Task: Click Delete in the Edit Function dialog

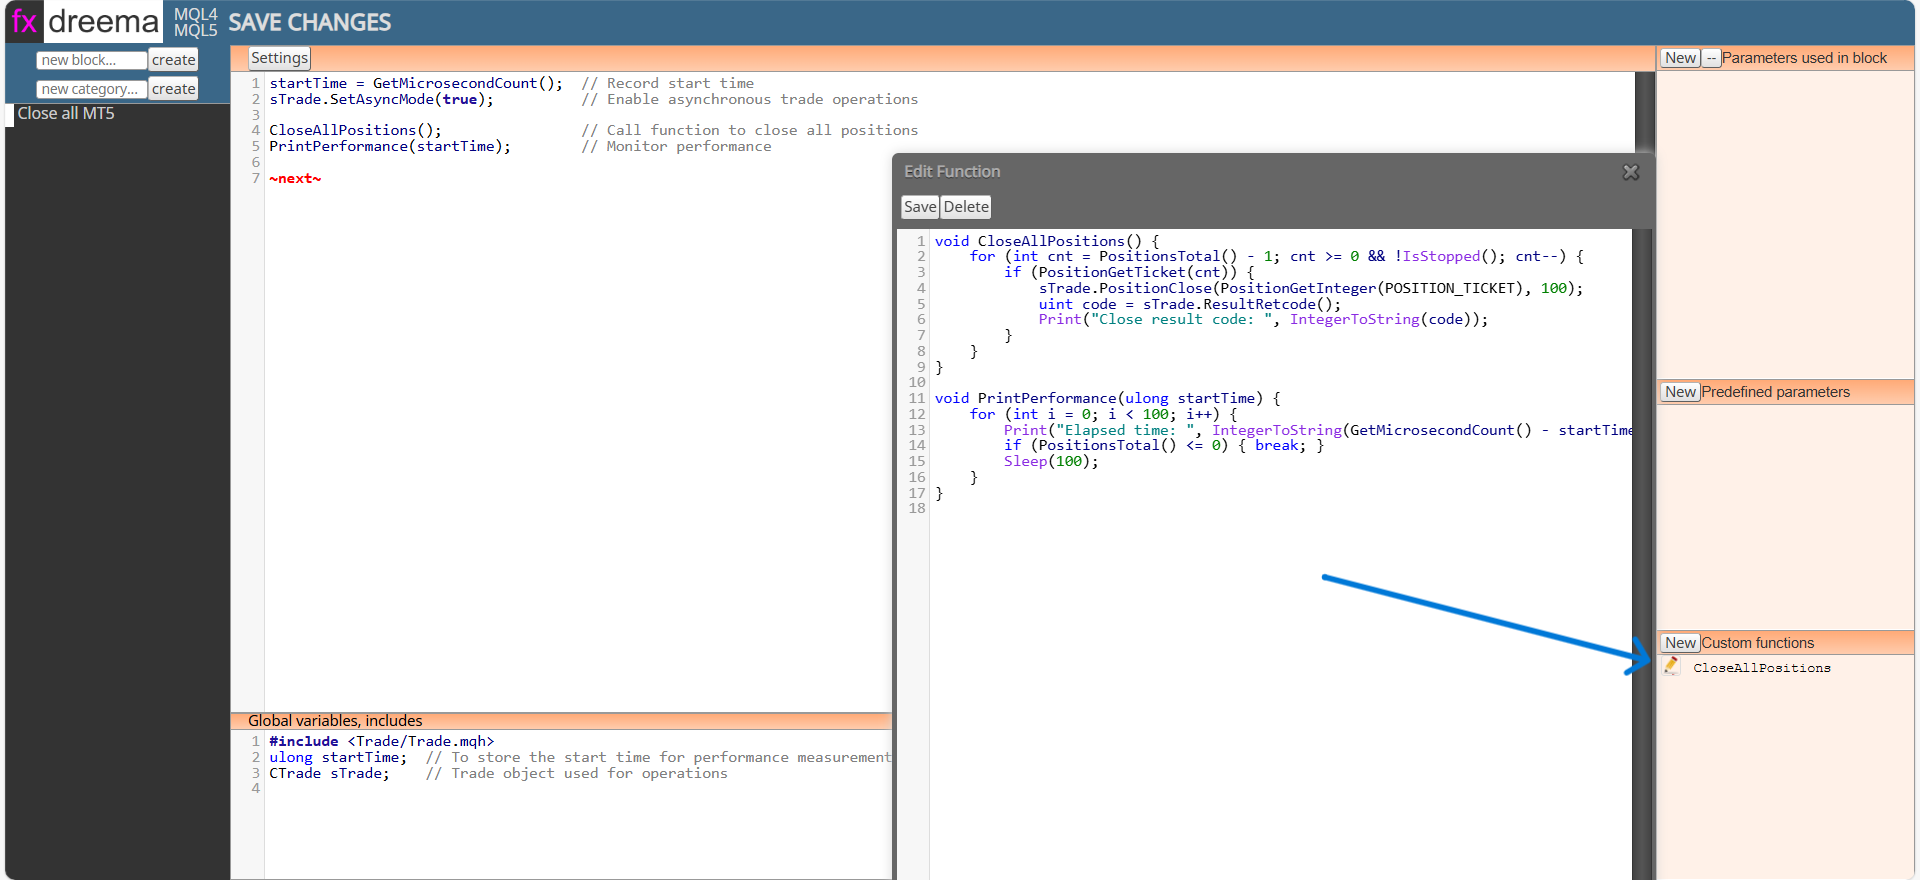Action: point(966,207)
